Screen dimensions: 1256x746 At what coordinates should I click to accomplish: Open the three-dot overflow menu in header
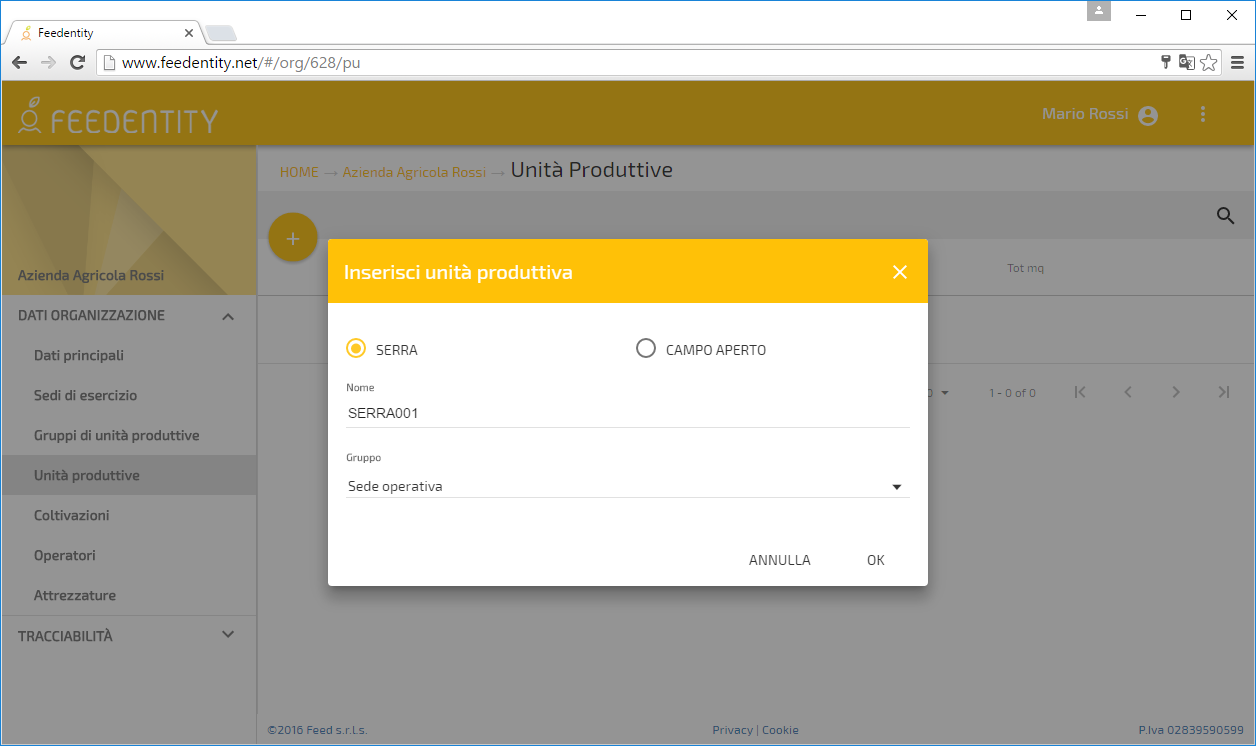[x=1203, y=114]
